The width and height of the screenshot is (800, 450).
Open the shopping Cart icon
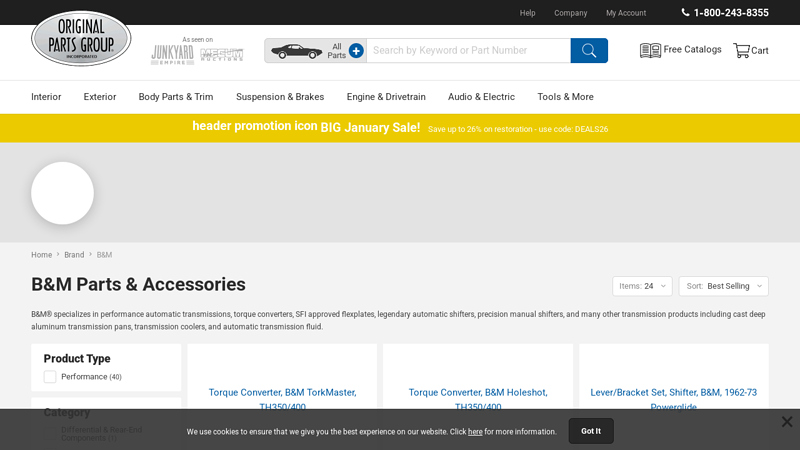coord(741,50)
